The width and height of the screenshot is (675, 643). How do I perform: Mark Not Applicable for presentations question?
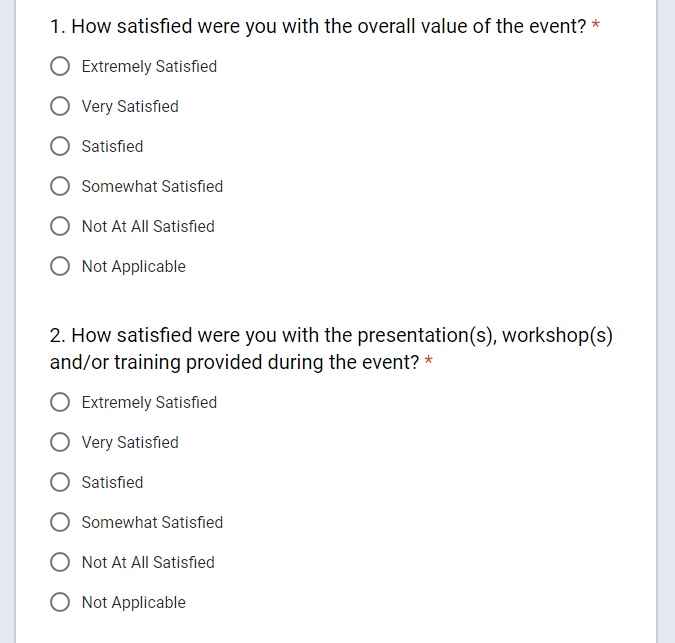point(60,602)
